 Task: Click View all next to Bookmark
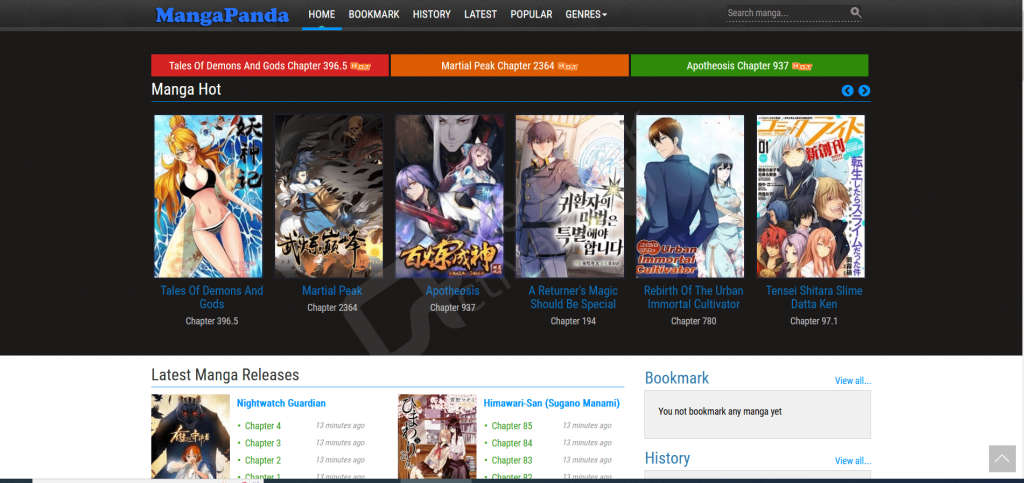pos(852,381)
